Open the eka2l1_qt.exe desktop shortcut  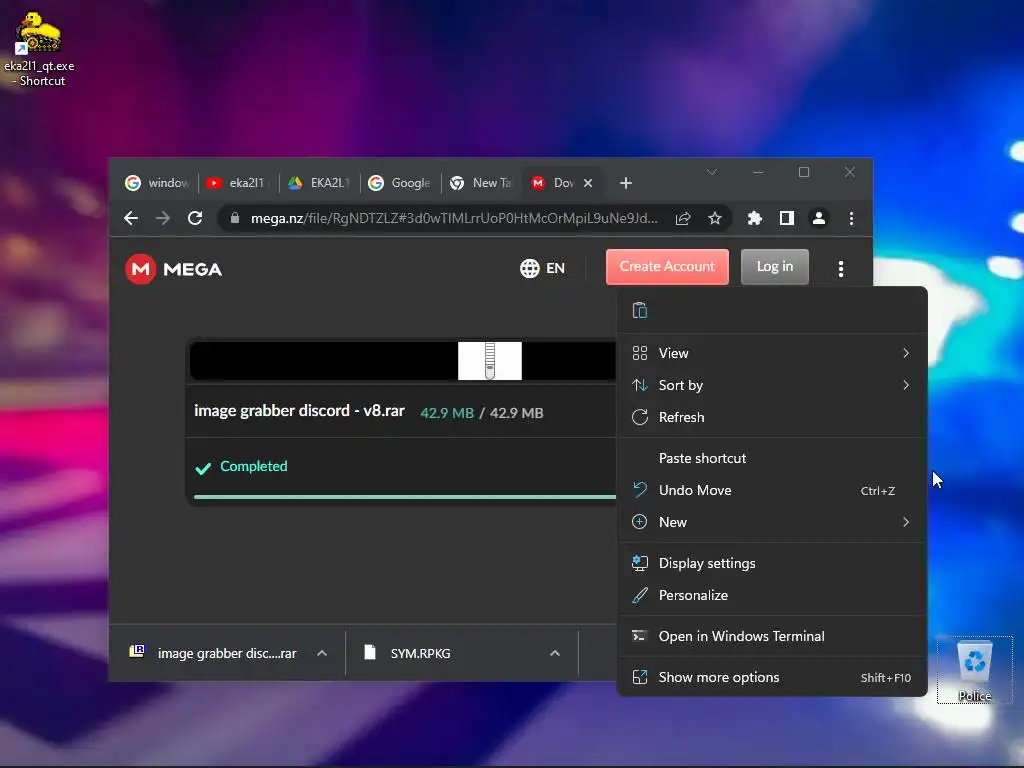click(x=39, y=49)
